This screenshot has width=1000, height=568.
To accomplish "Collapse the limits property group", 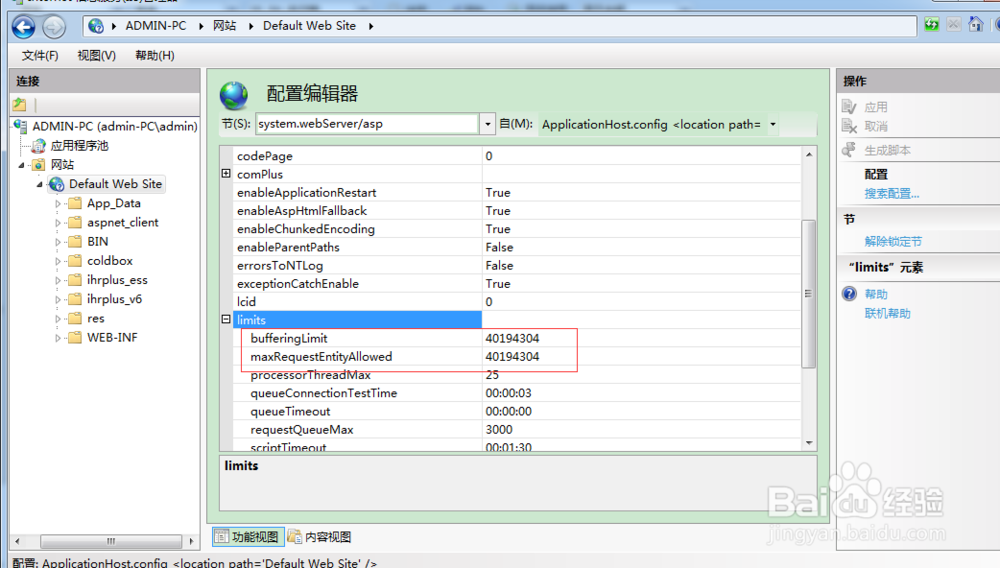I will [226, 319].
